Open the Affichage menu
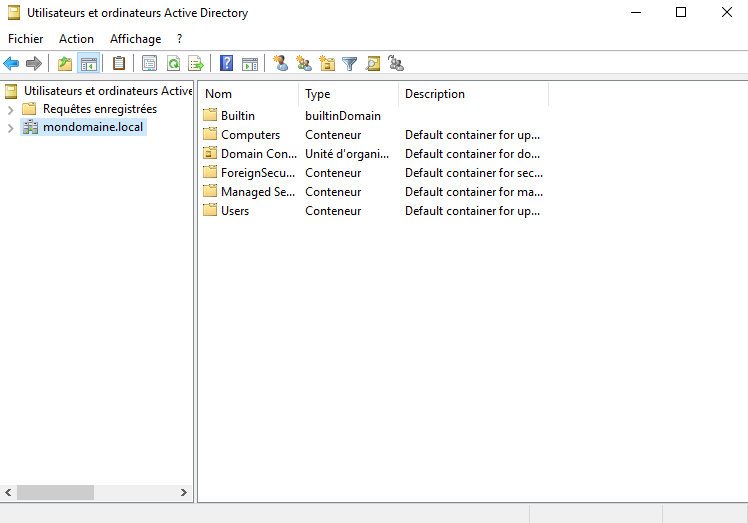Image resolution: width=748 pixels, height=523 pixels. [x=135, y=39]
